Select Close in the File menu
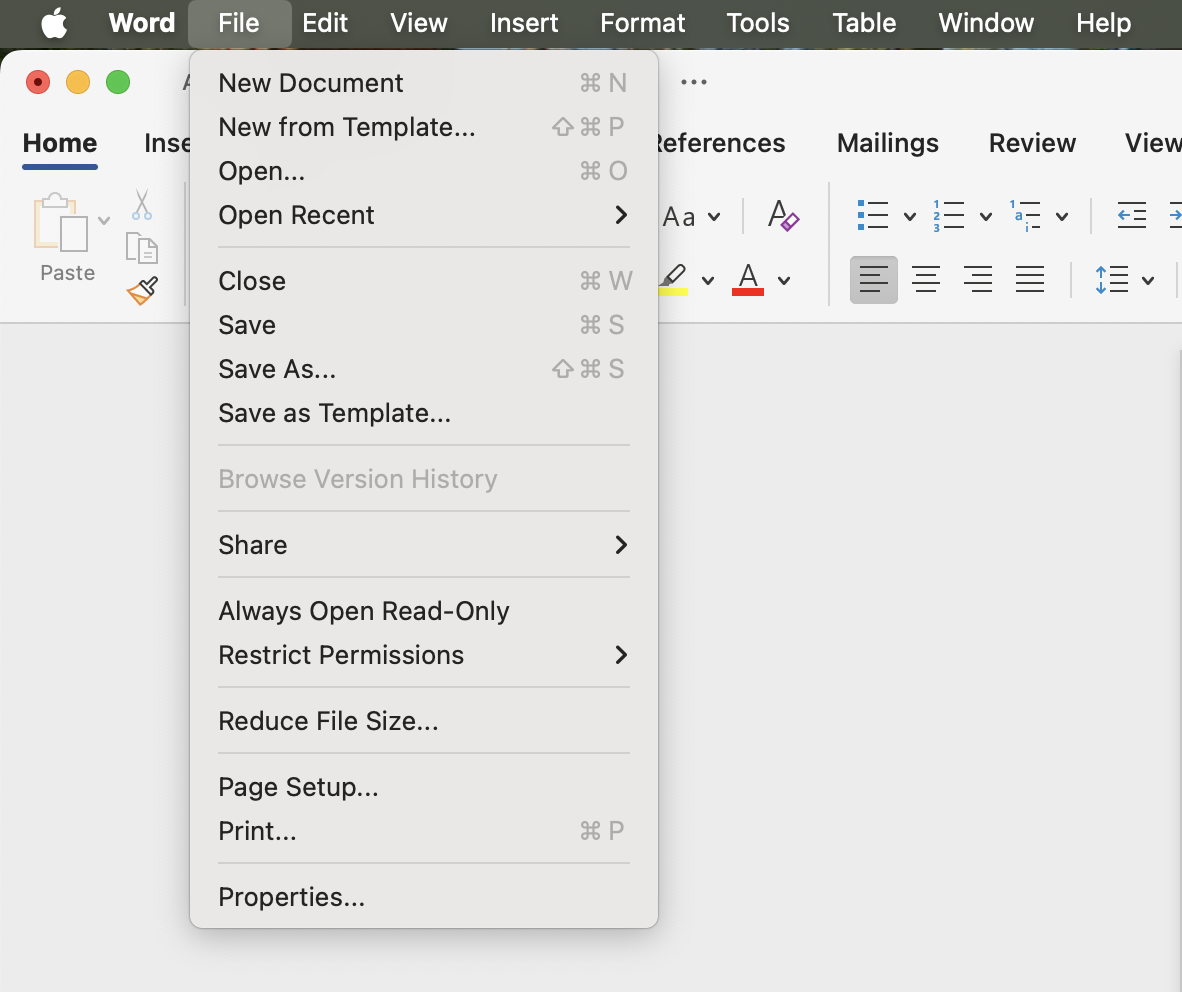This screenshot has width=1182, height=992. coord(424,281)
